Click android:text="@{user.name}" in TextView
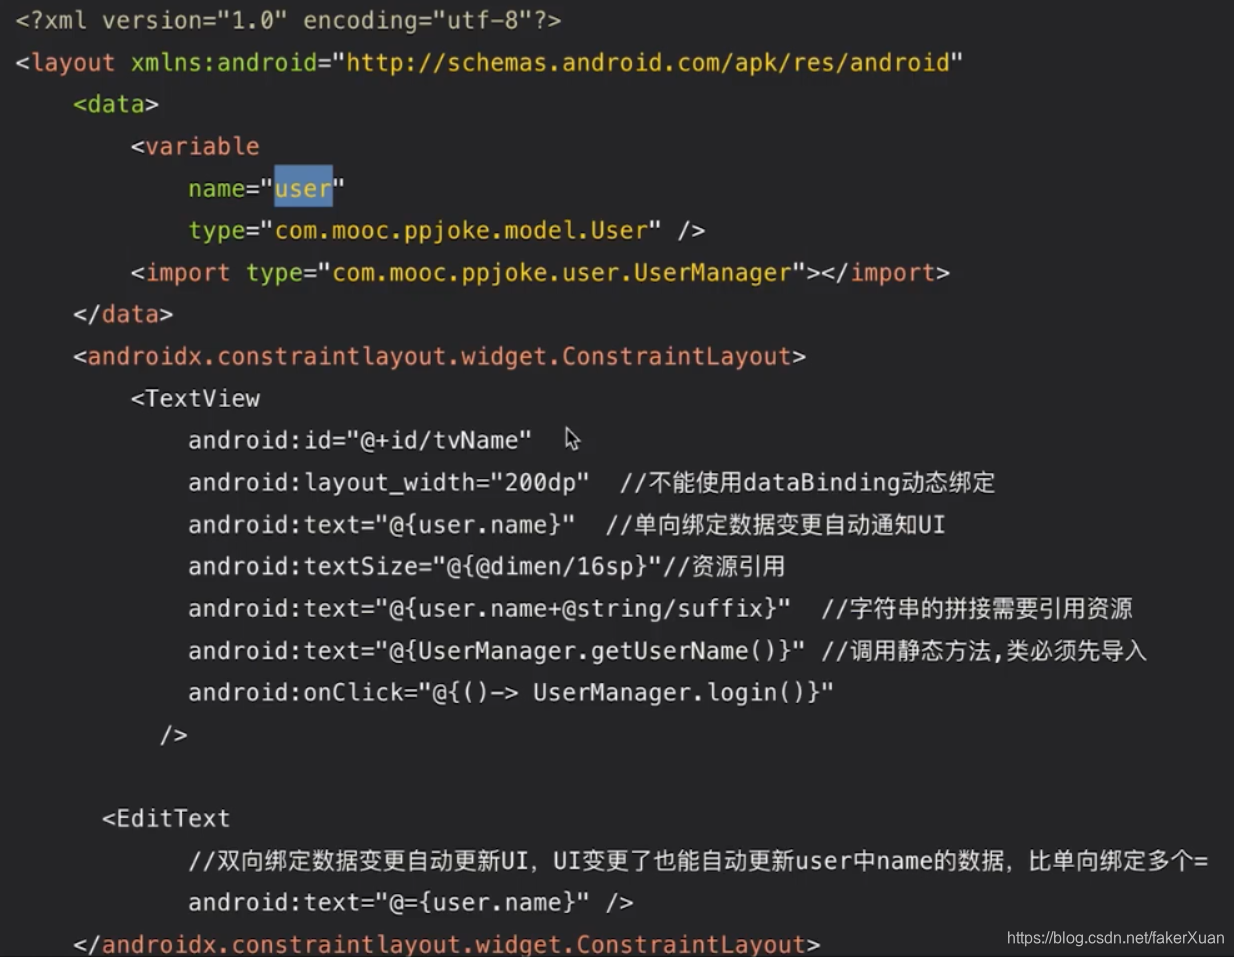This screenshot has height=957, width=1234. click(382, 524)
